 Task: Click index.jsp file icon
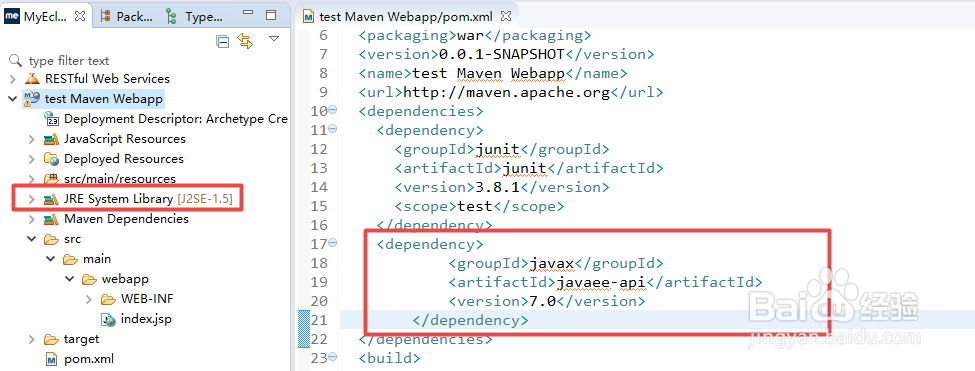coord(109,319)
